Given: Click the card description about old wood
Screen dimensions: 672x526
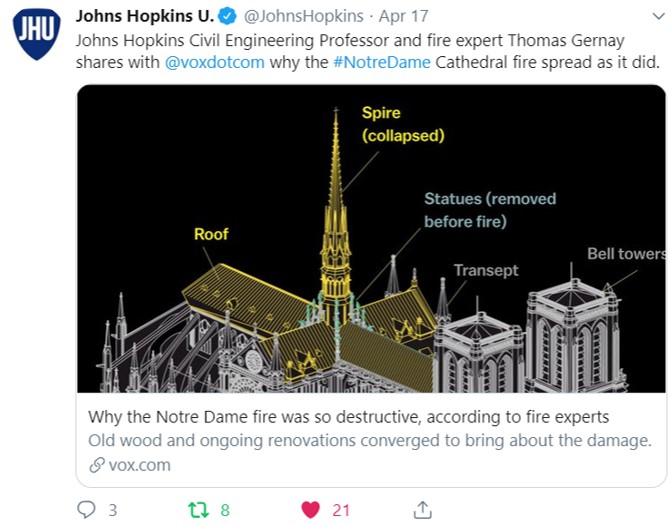Looking at the screenshot, I should pos(370,440).
